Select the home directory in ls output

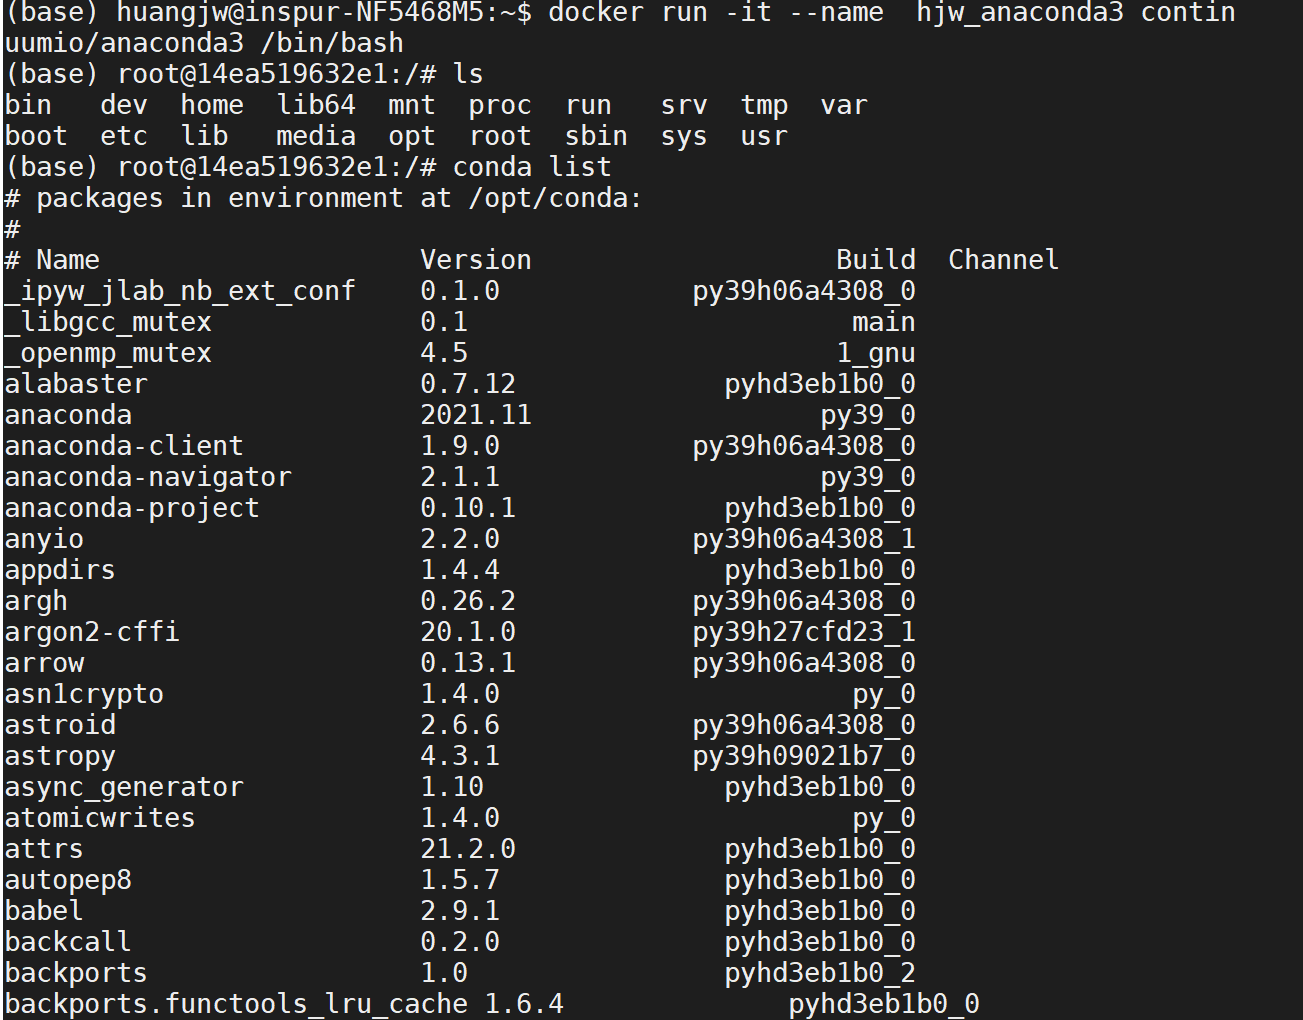click(x=212, y=105)
